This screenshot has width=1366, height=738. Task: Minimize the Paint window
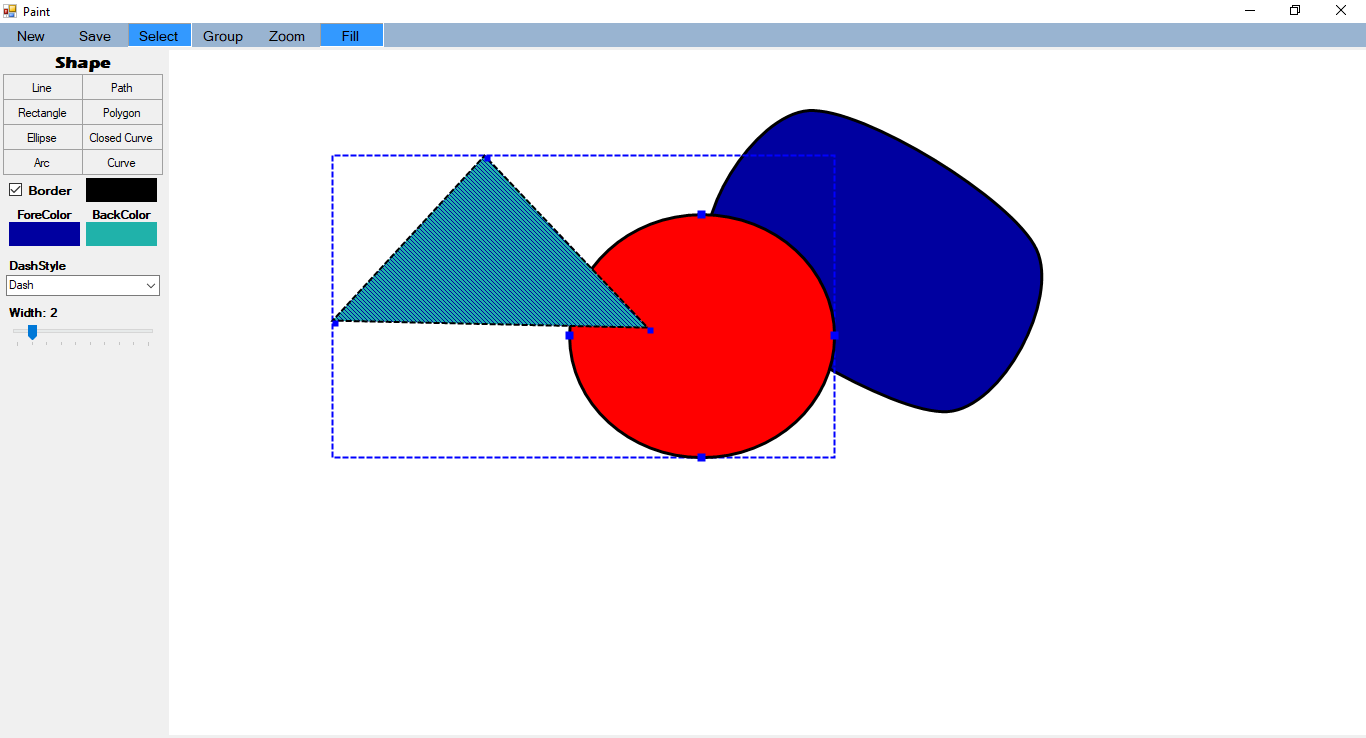1250,11
